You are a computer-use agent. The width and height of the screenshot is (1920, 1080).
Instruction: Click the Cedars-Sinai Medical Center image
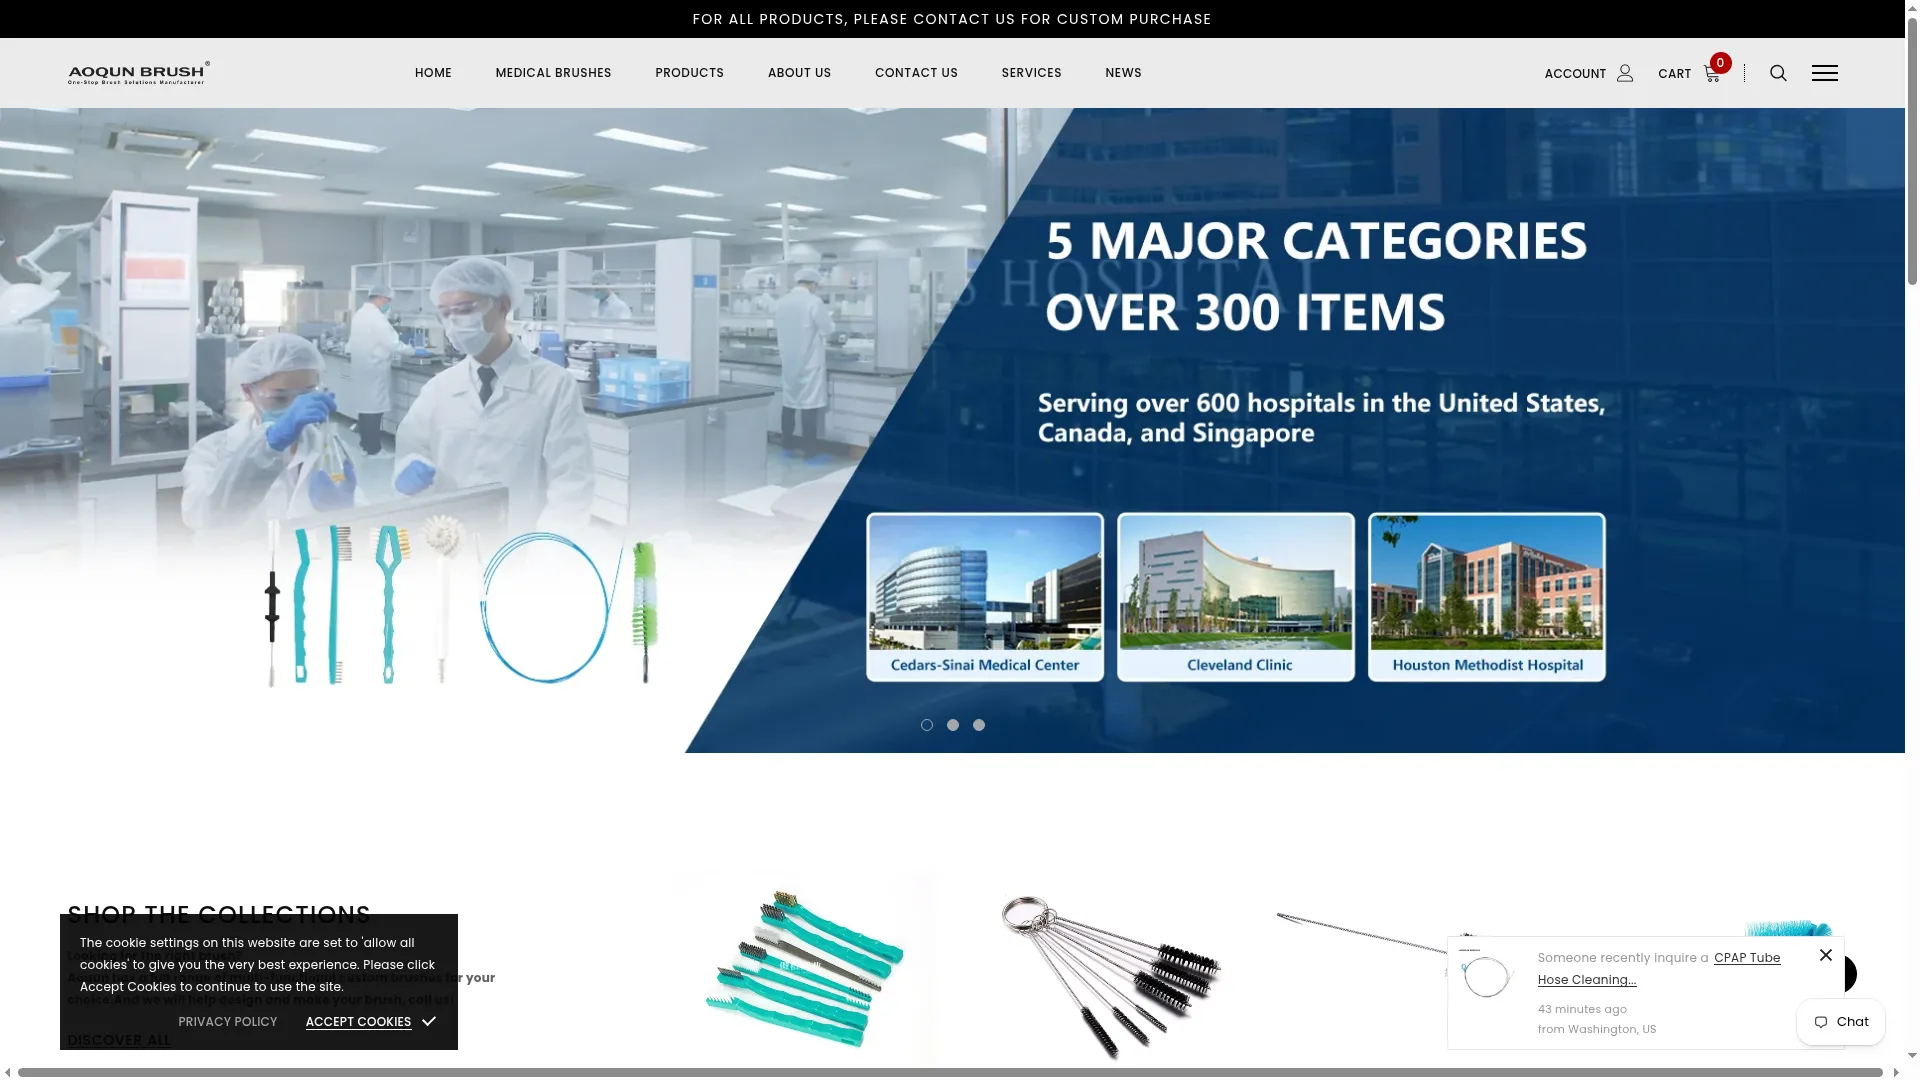pos(985,597)
